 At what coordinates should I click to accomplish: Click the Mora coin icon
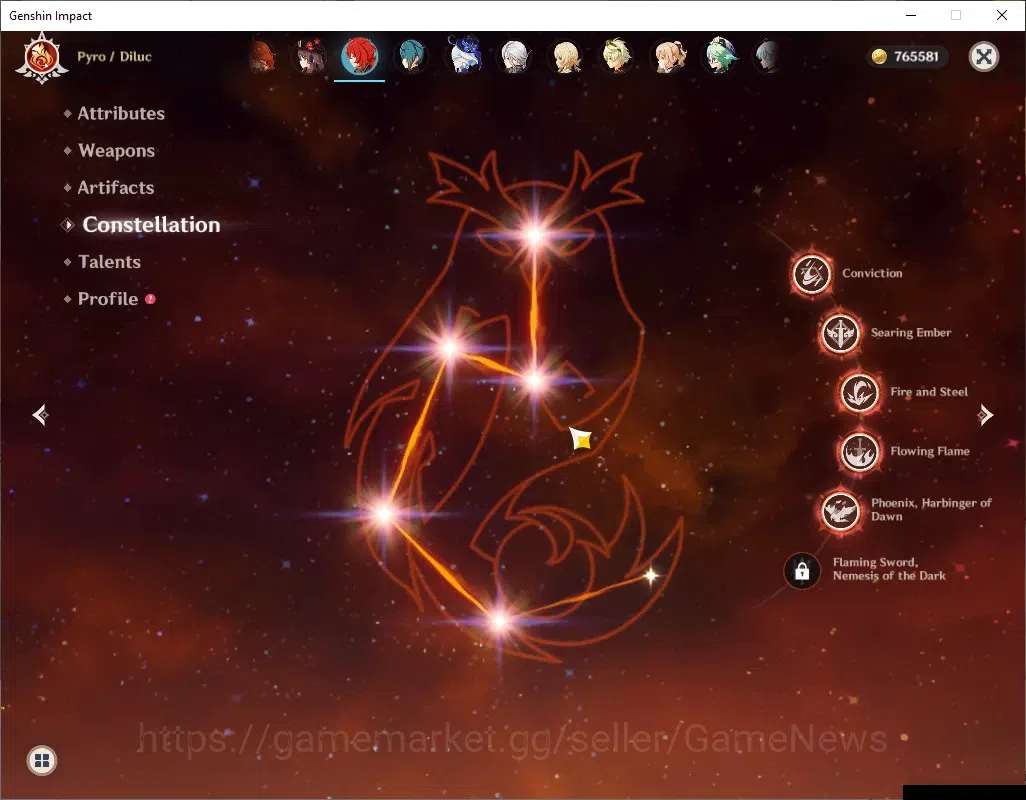coord(879,57)
